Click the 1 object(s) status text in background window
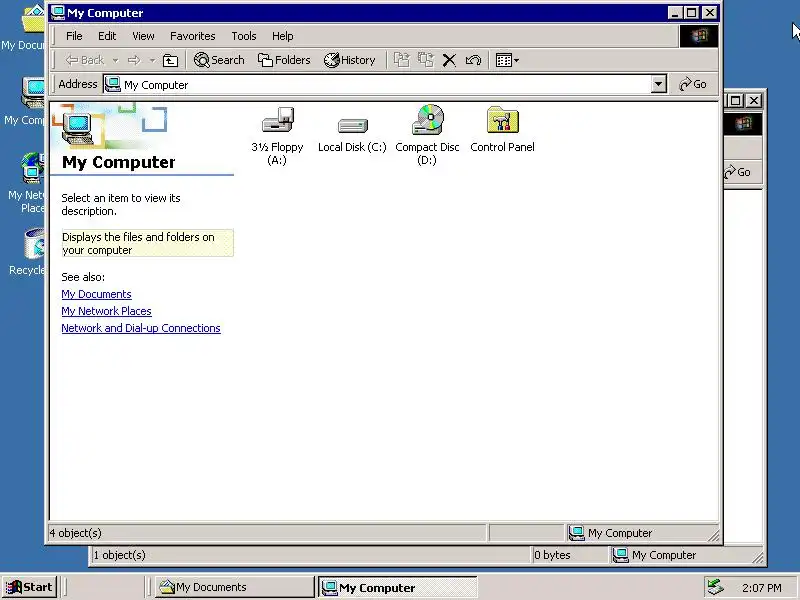 pyautogui.click(x=119, y=555)
